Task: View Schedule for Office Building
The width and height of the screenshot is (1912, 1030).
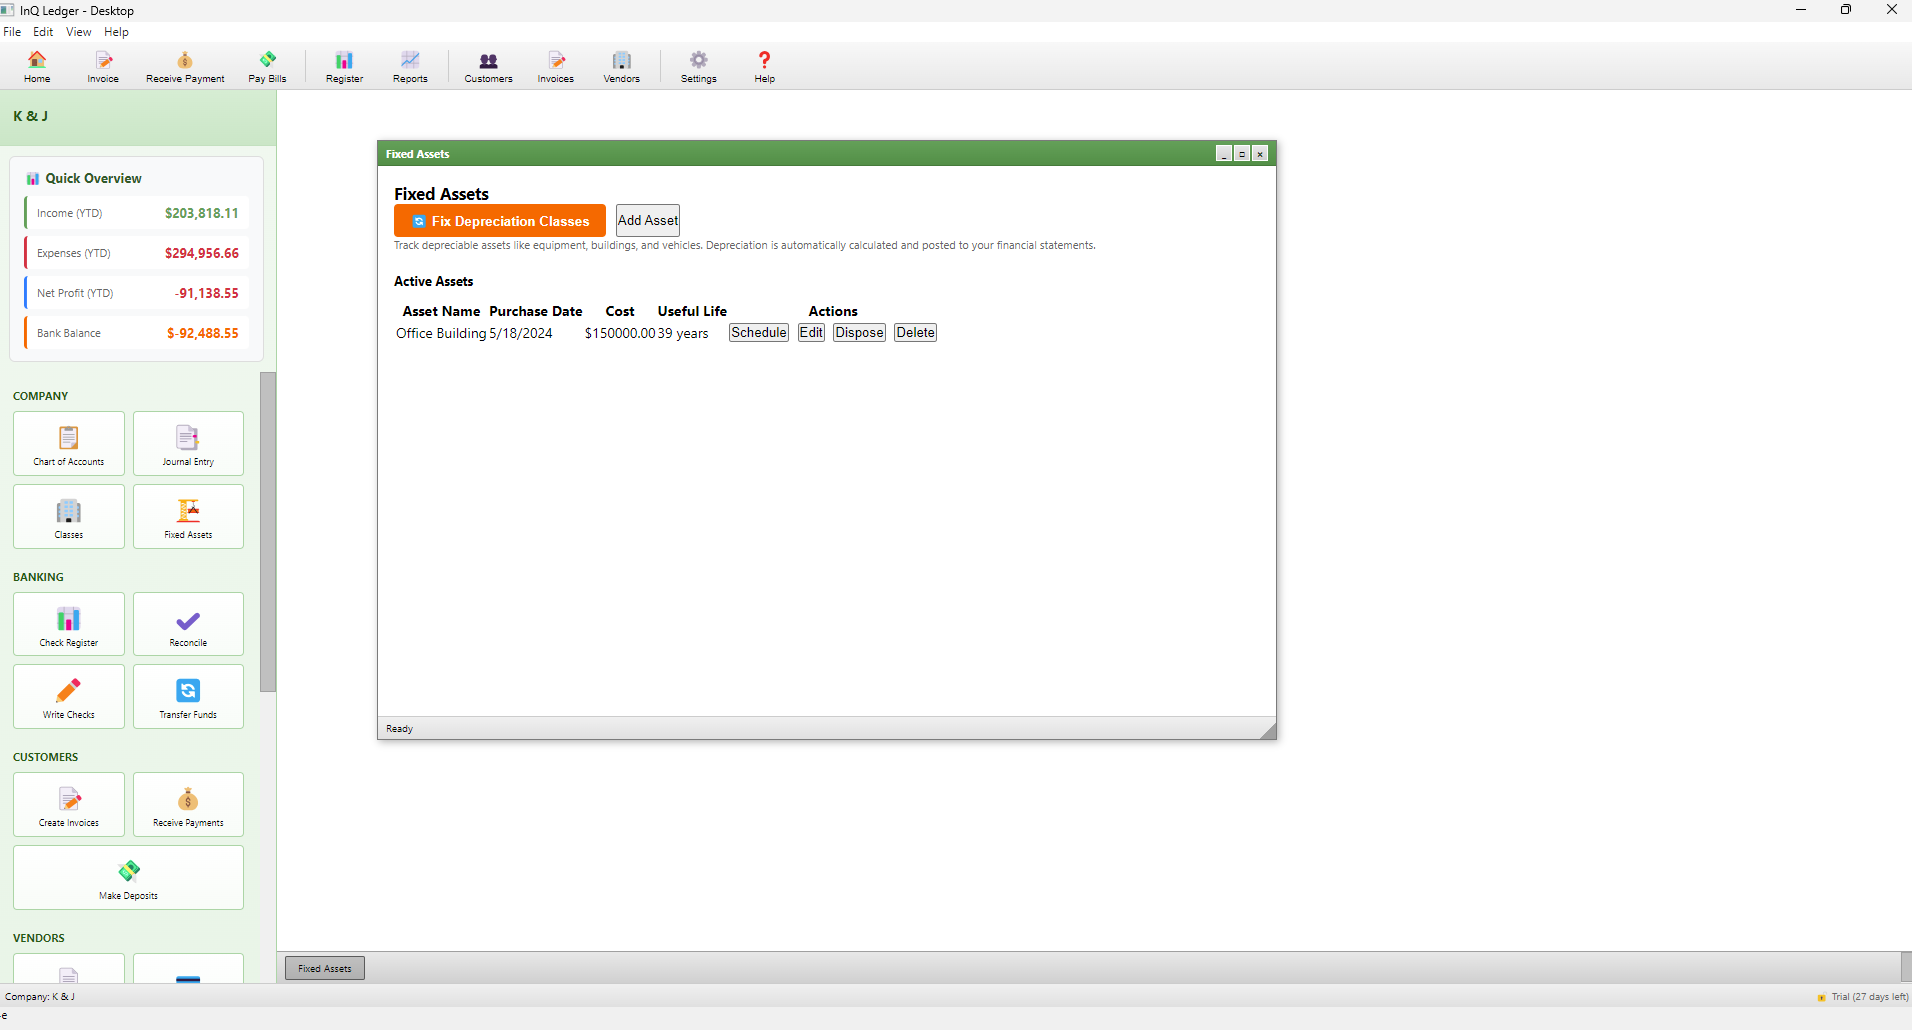Action: click(x=759, y=333)
